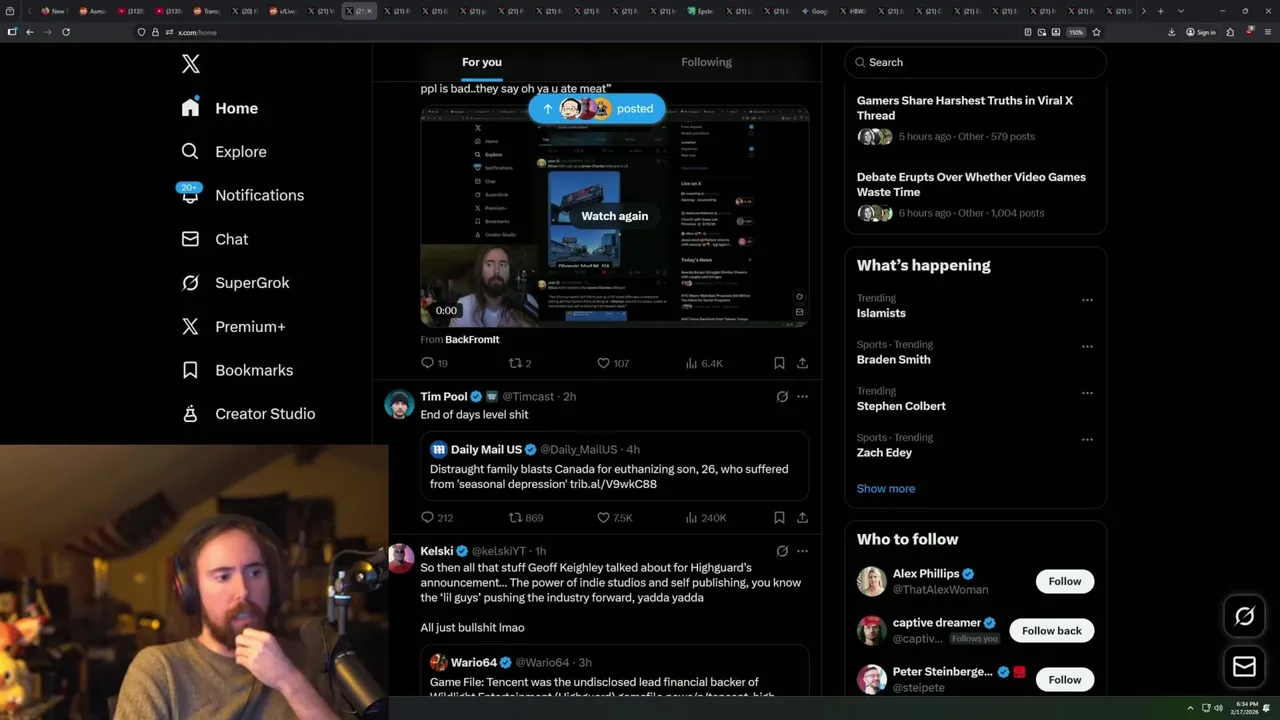Switch to the For you tab
1280x720 pixels.
pyautogui.click(x=482, y=62)
